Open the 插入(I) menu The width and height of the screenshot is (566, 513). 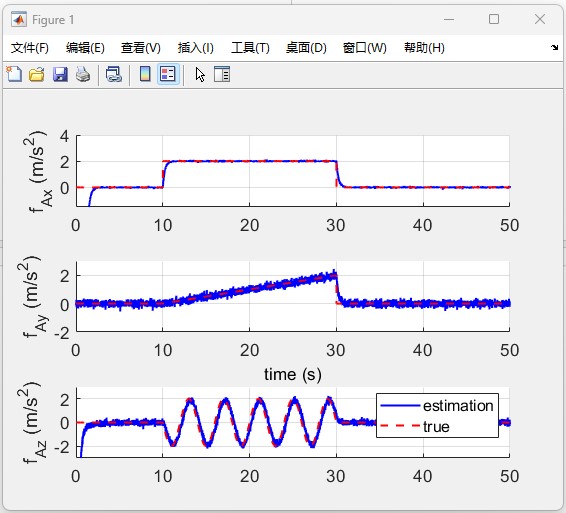[196, 48]
